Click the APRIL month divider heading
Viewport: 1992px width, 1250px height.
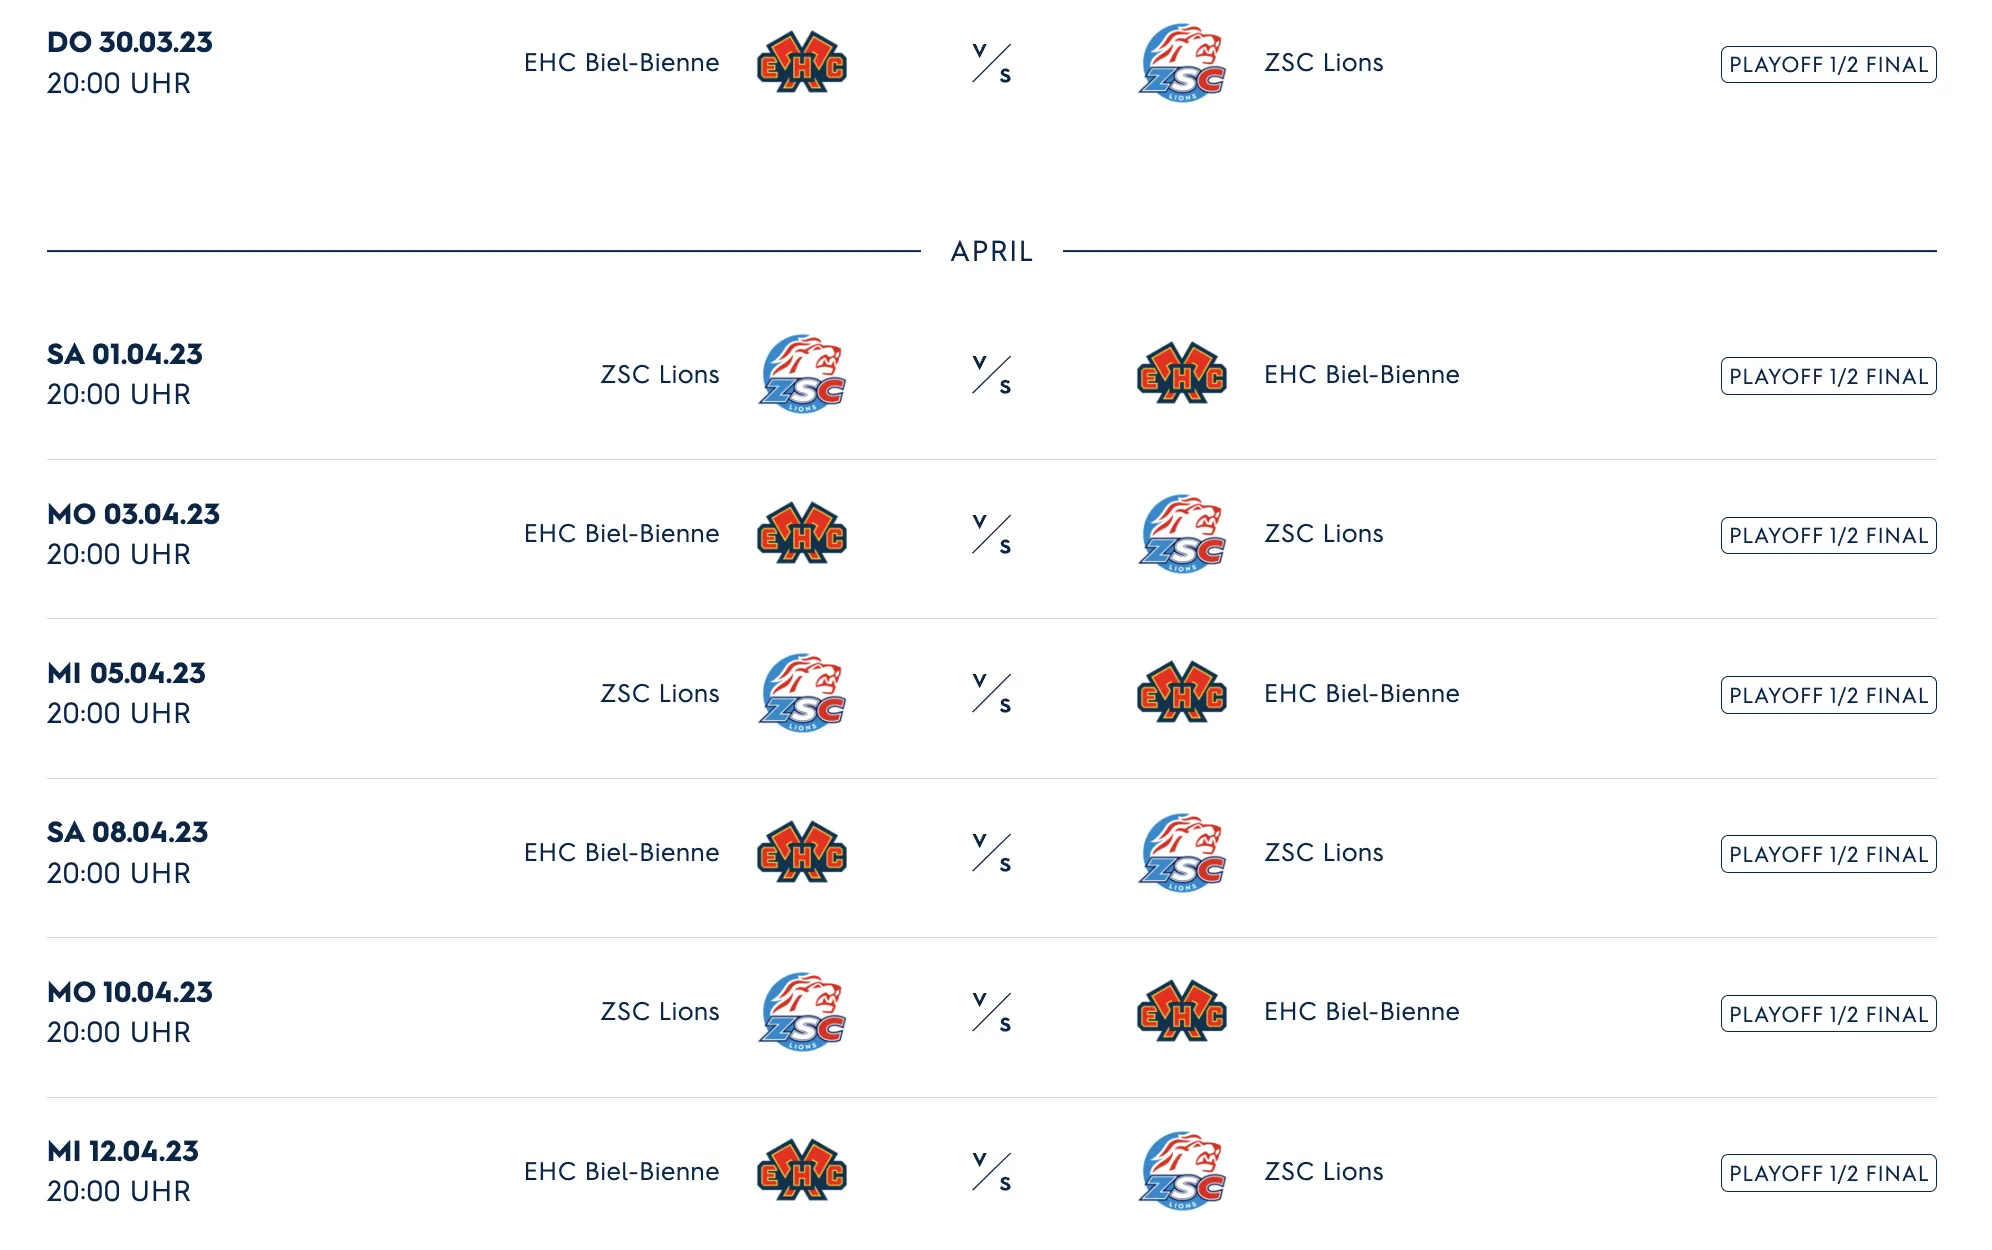(991, 251)
